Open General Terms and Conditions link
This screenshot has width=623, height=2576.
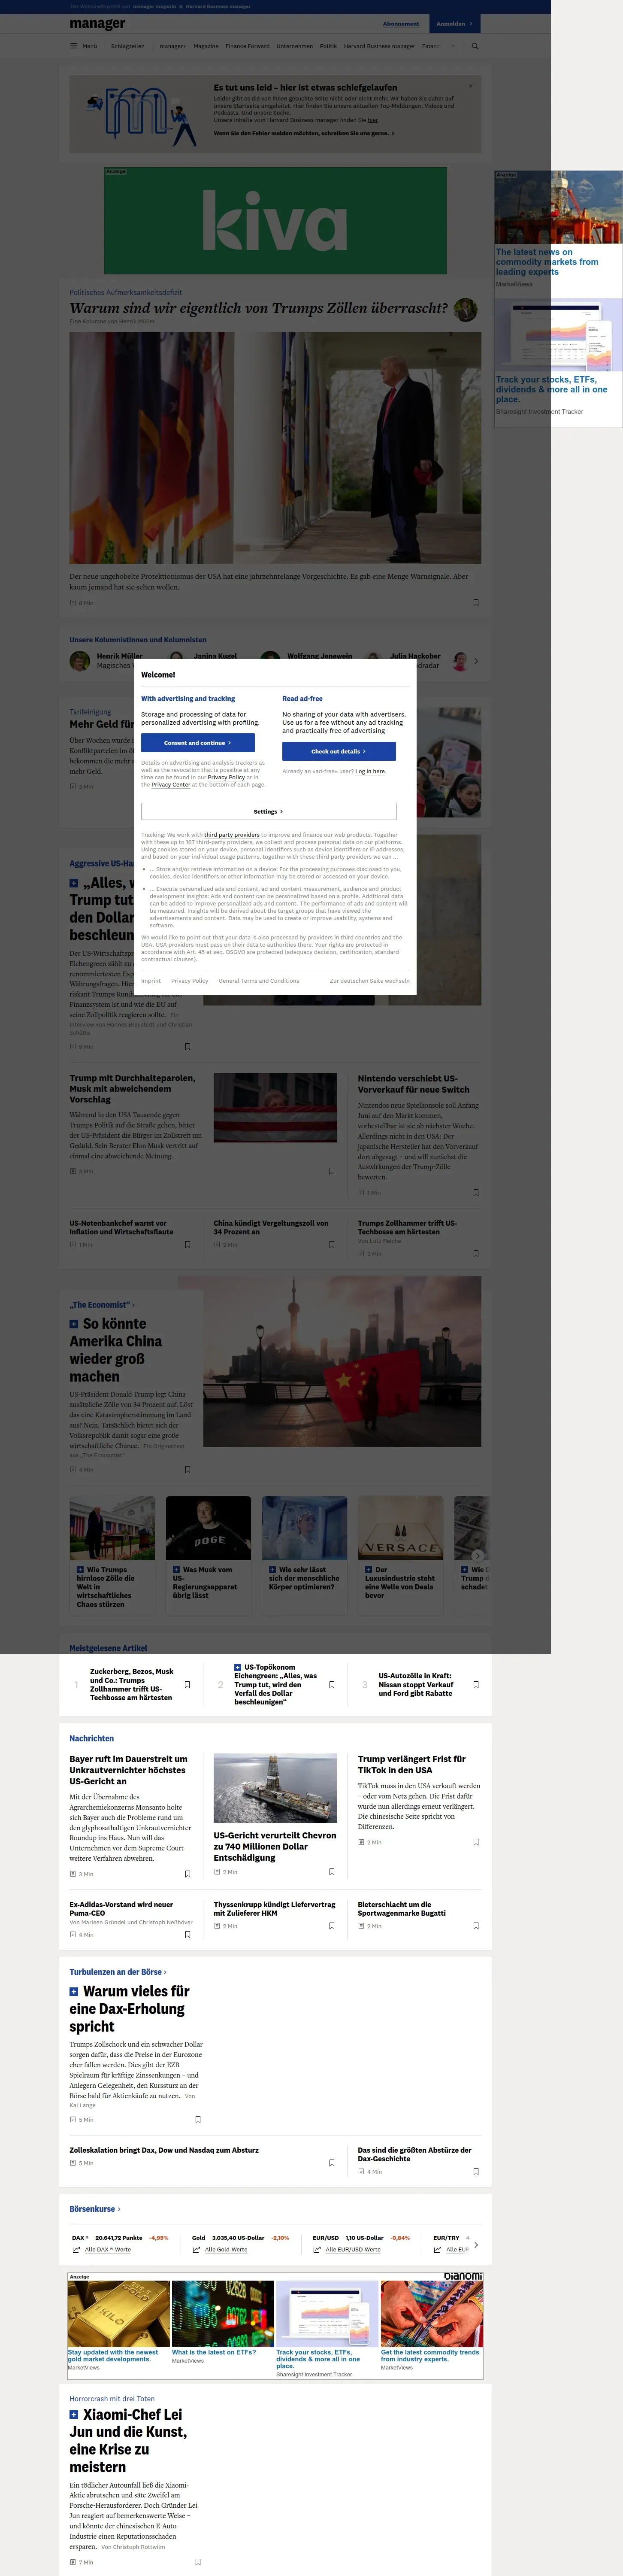(x=259, y=981)
